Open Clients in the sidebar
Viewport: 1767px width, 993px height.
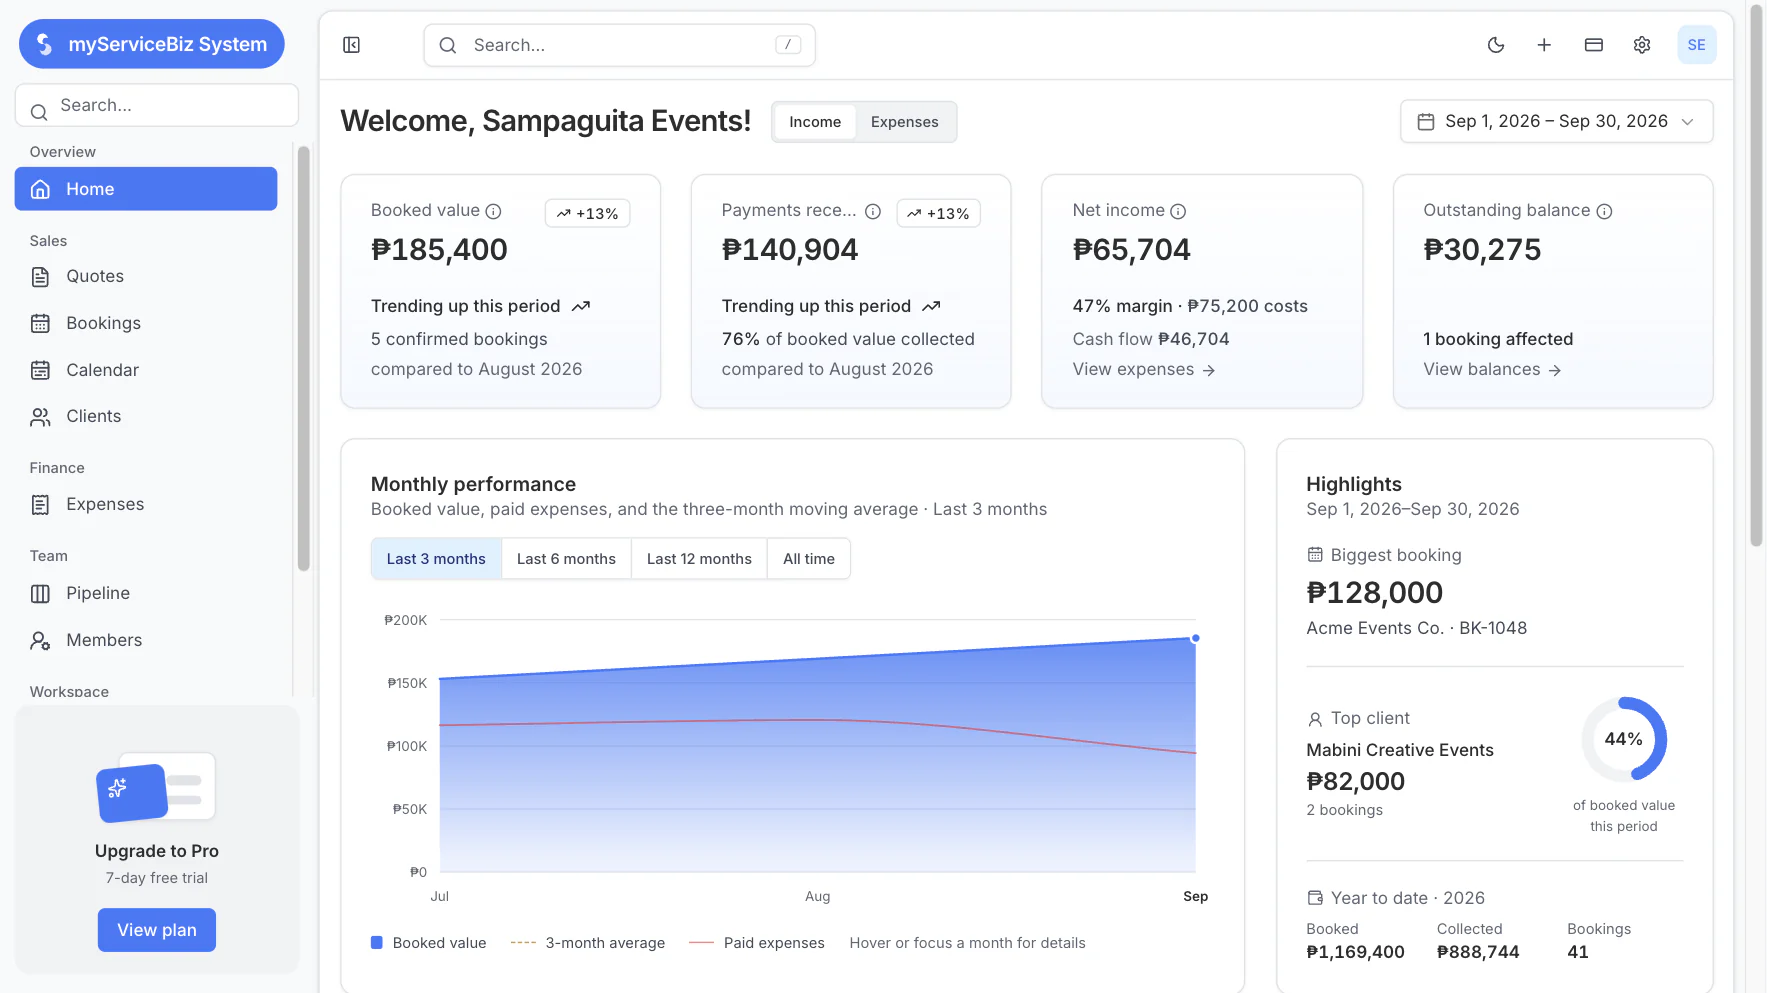pos(146,416)
